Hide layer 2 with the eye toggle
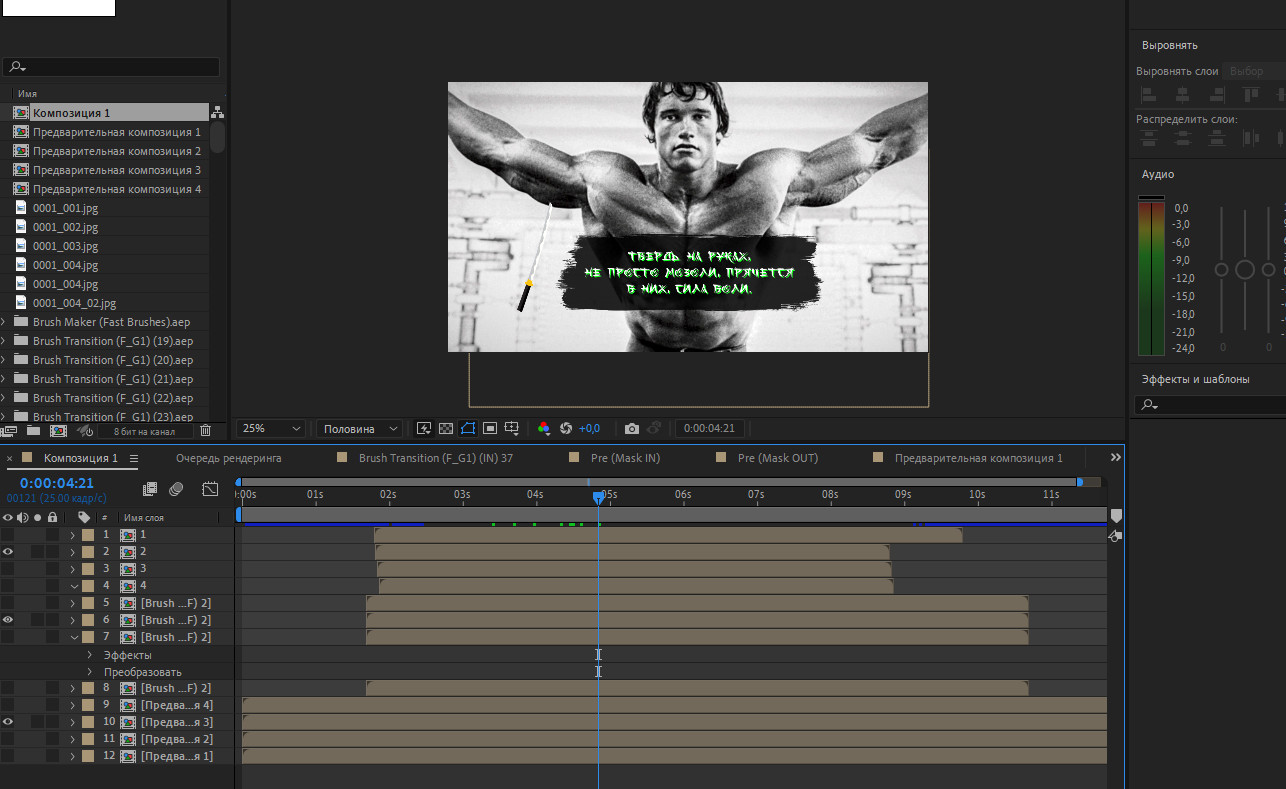This screenshot has width=1286, height=789. (x=8, y=552)
